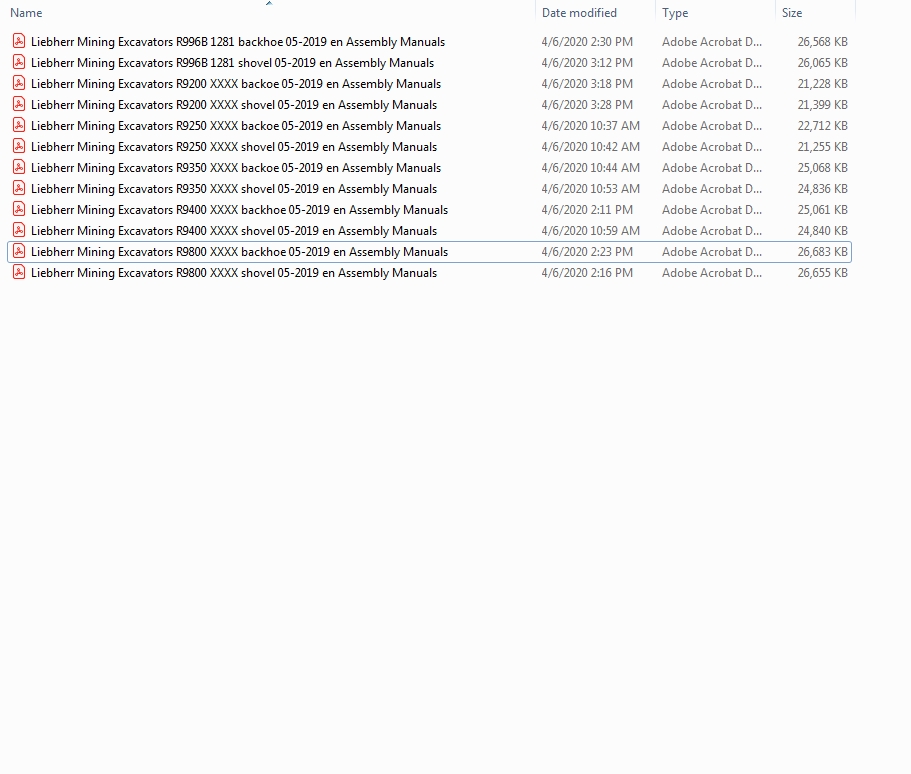Click file size 26,065 KB
Viewport: 911px width, 774px height.
[x=822, y=63]
